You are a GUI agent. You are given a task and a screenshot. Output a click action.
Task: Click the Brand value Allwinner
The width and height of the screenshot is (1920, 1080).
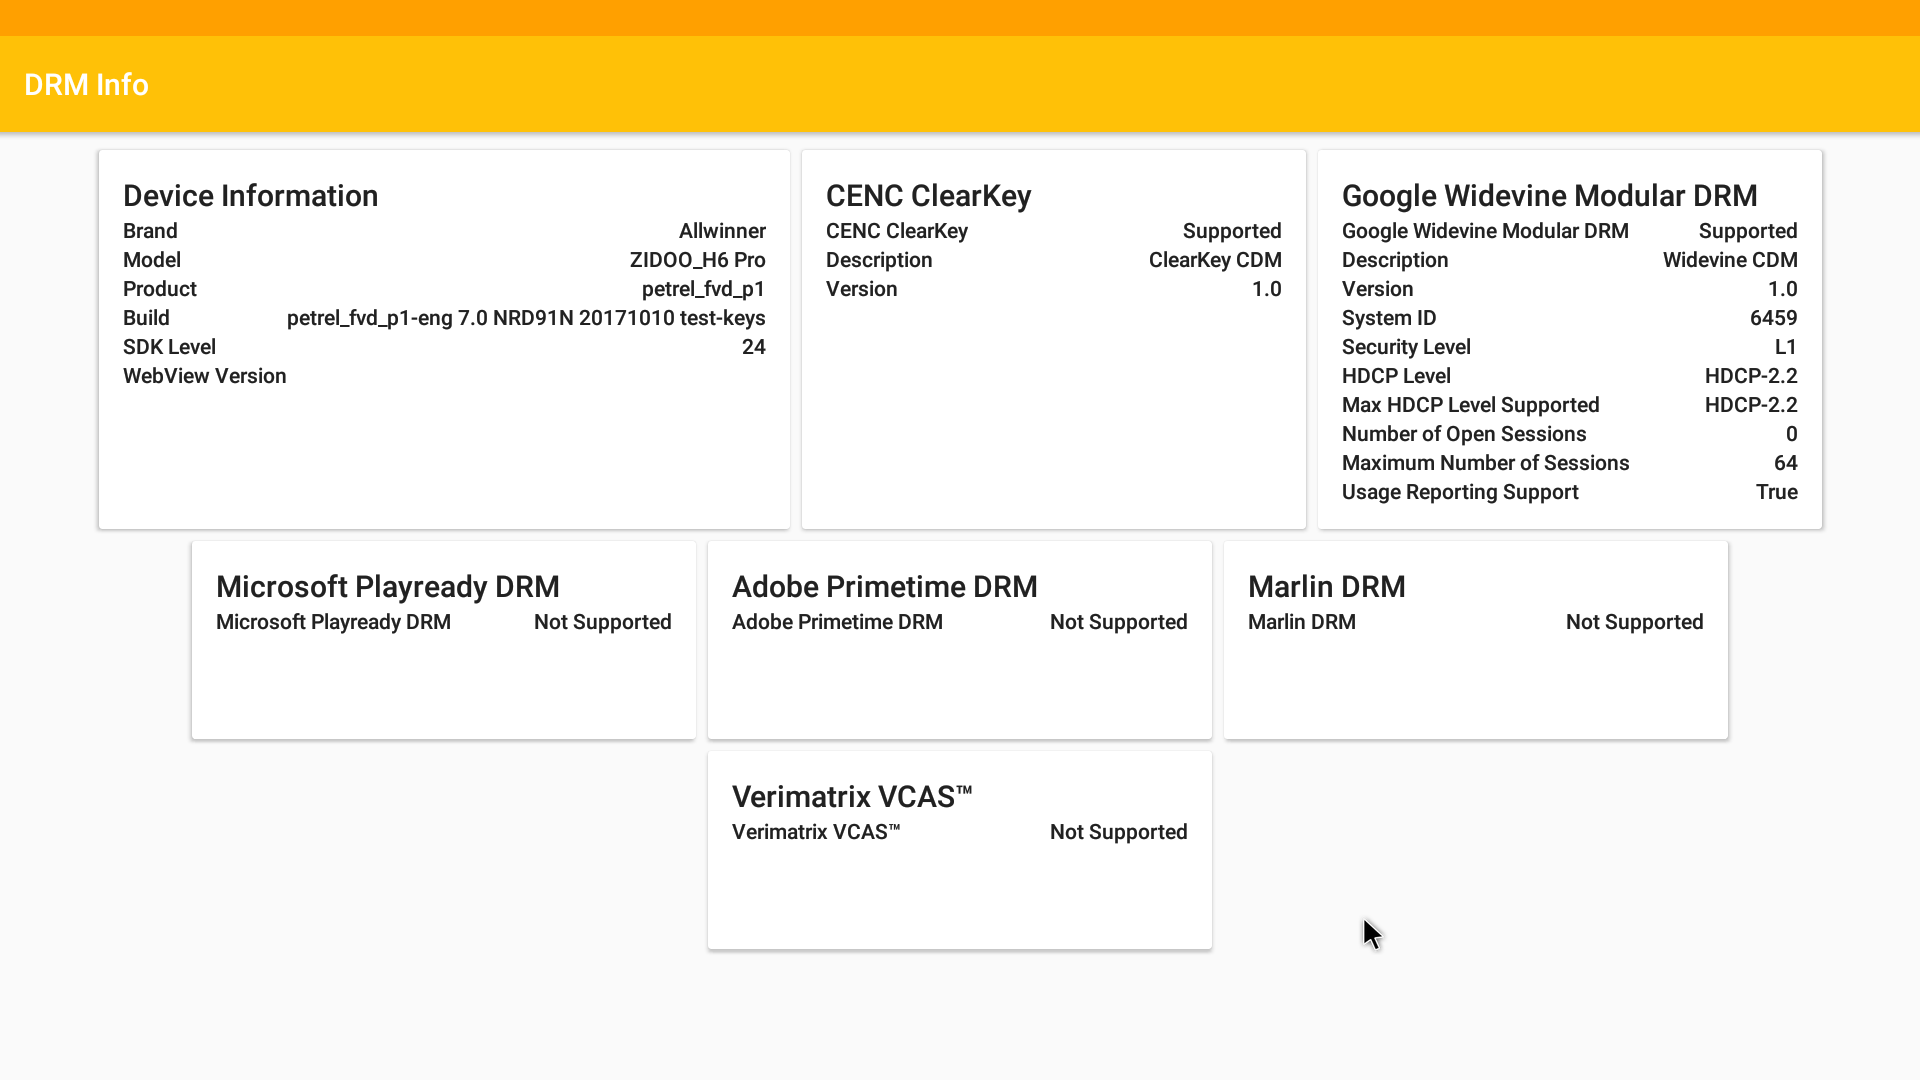tap(722, 231)
